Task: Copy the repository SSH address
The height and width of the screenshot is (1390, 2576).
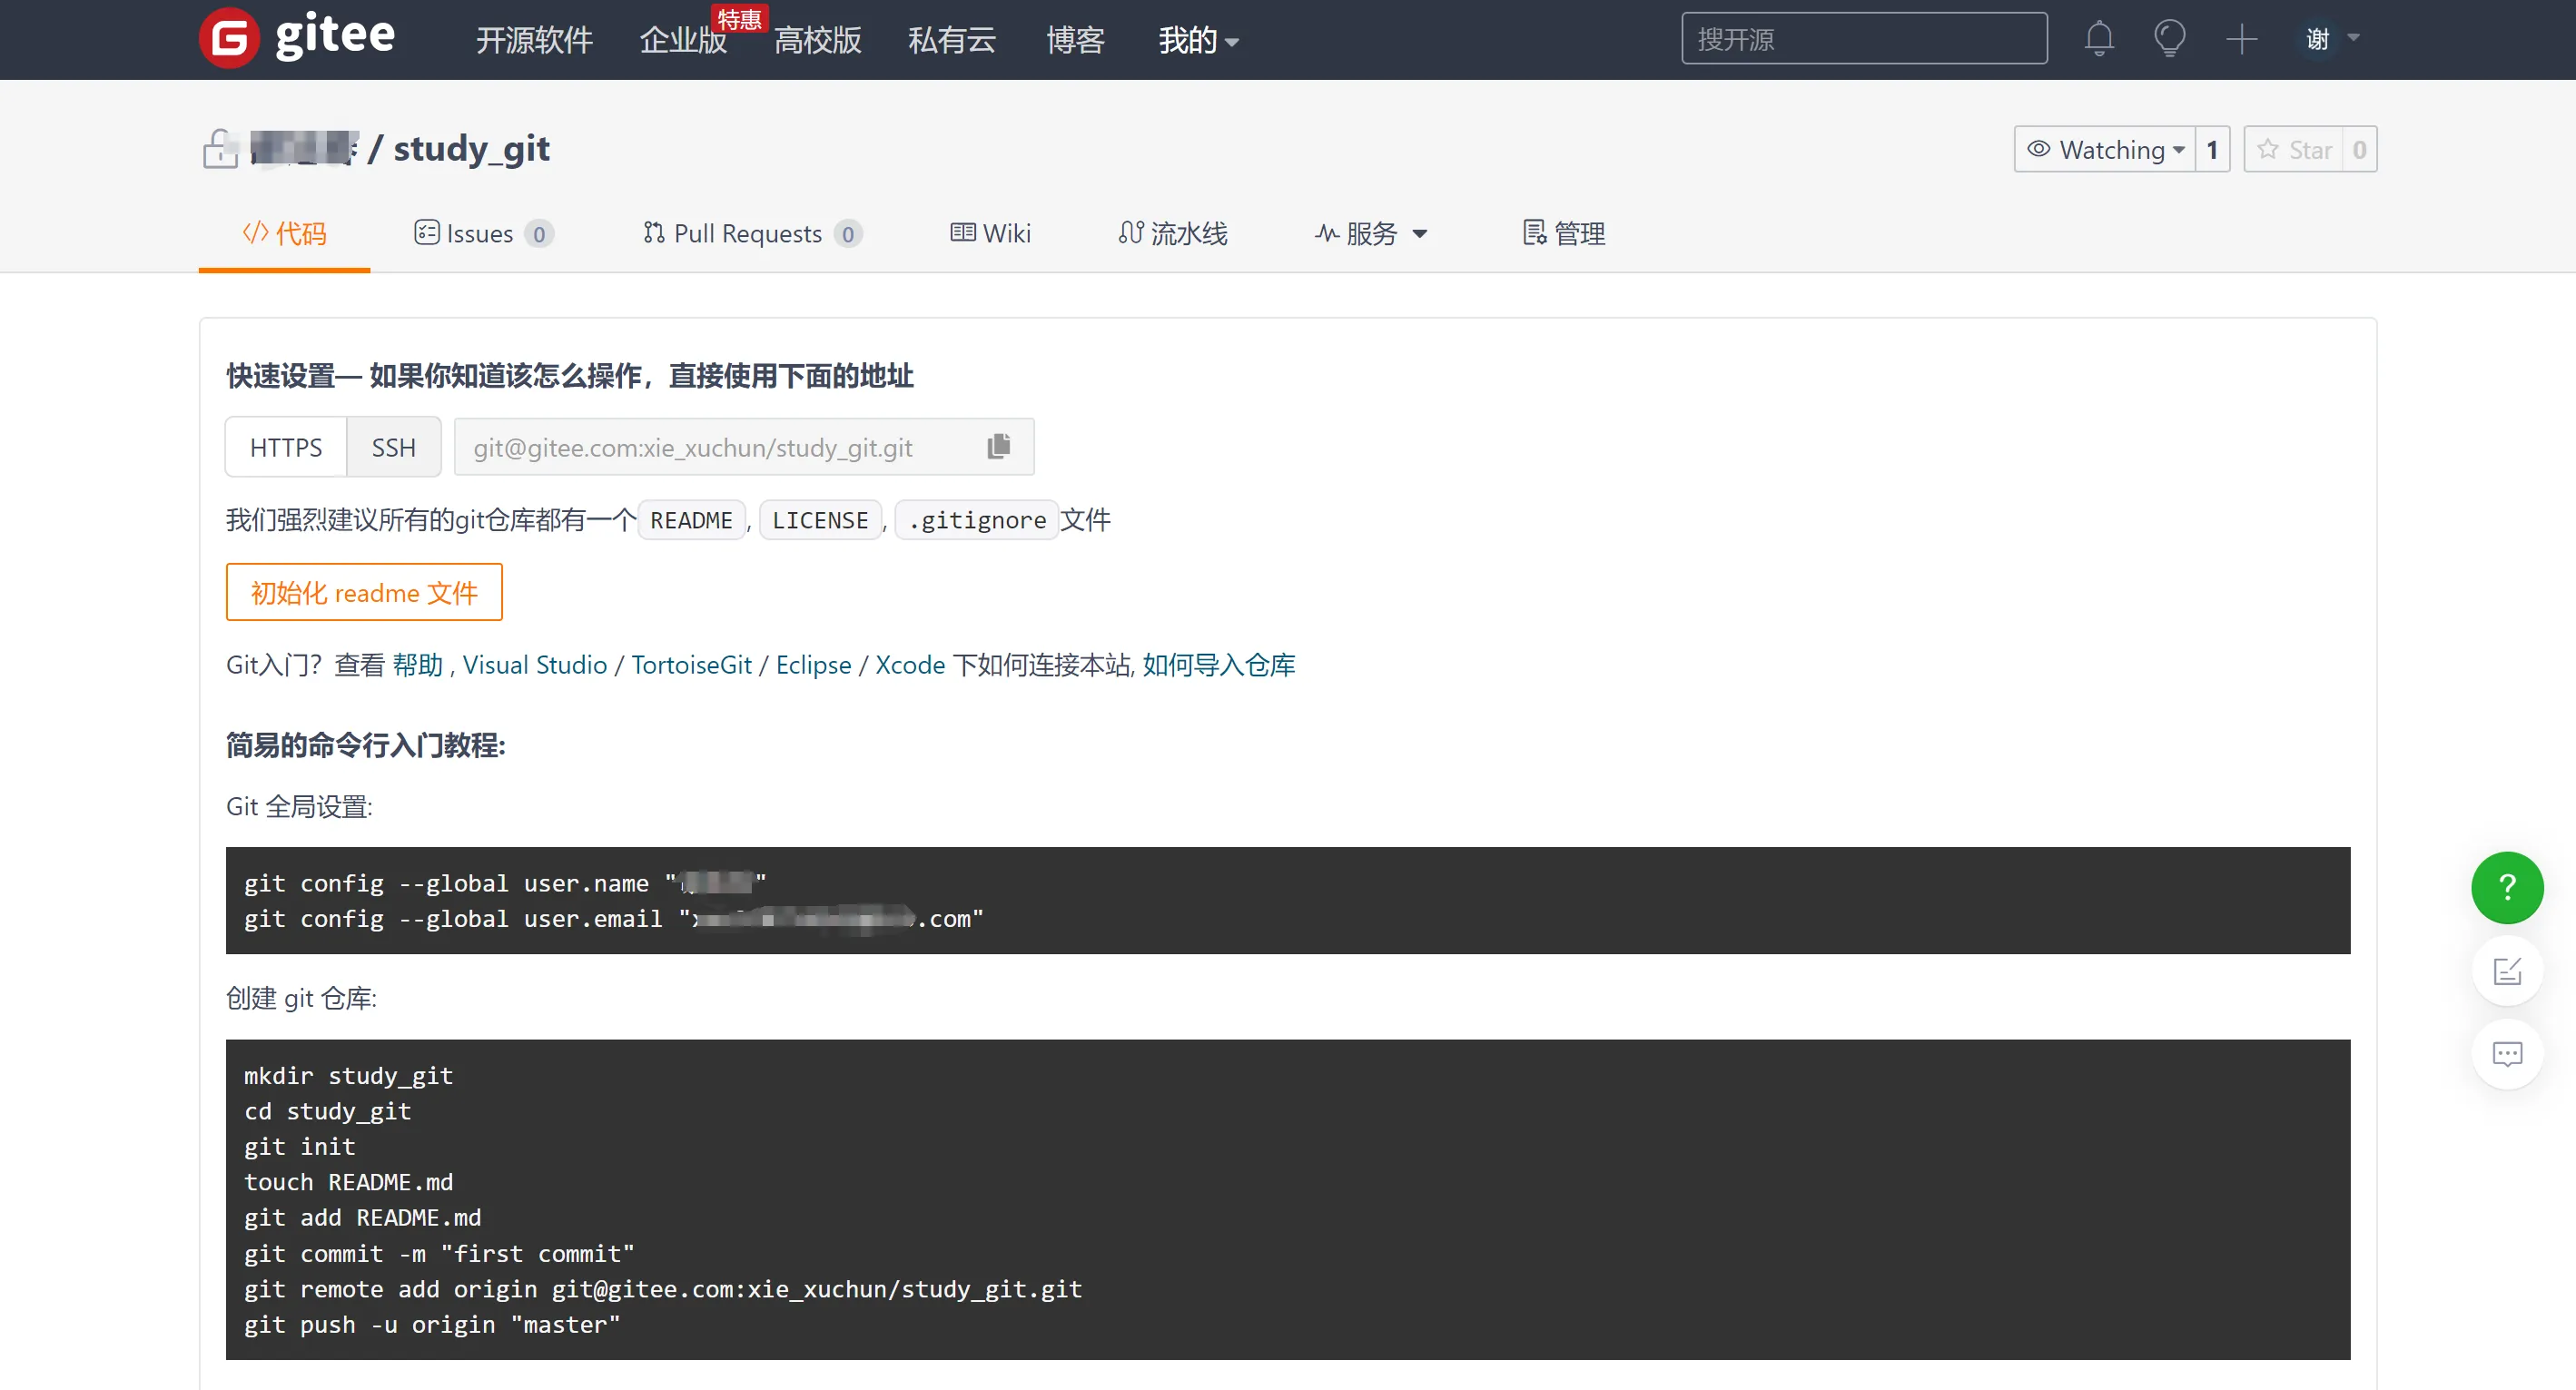Action: click(x=998, y=446)
